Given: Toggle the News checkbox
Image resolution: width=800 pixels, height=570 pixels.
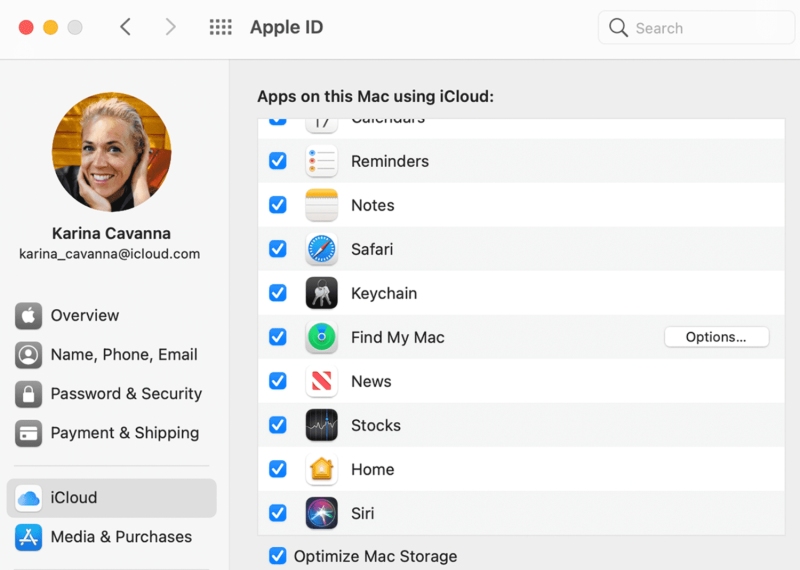Looking at the screenshot, I should pos(278,381).
